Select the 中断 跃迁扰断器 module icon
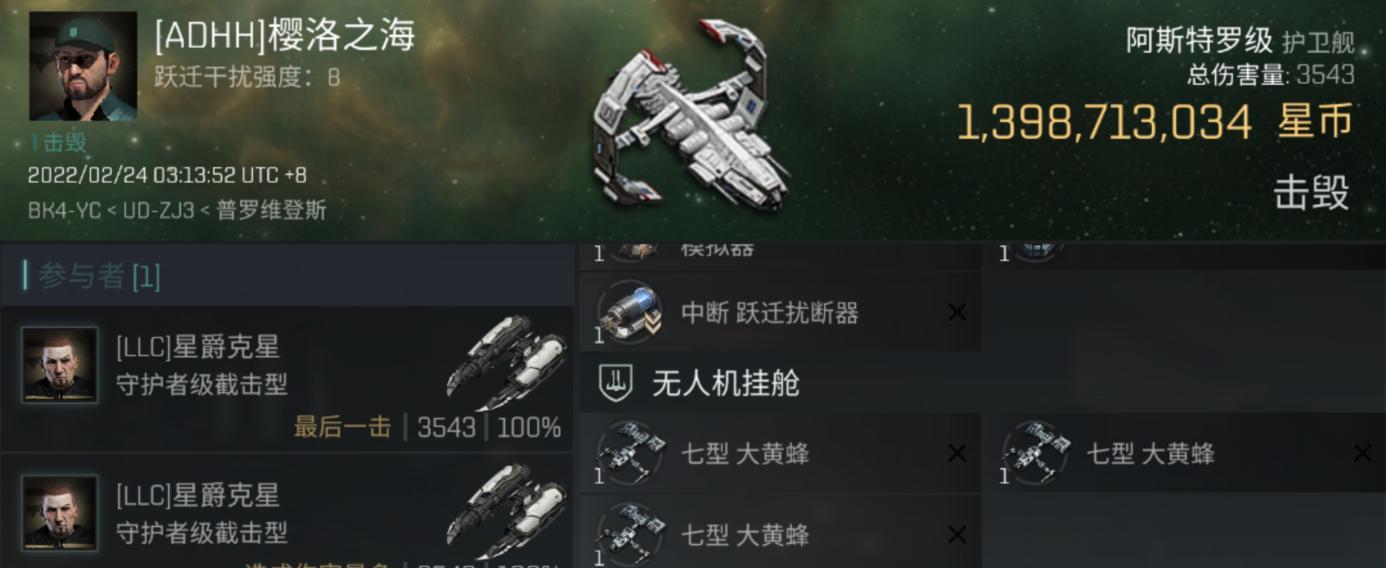This screenshot has width=1386, height=568. (x=630, y=312)
